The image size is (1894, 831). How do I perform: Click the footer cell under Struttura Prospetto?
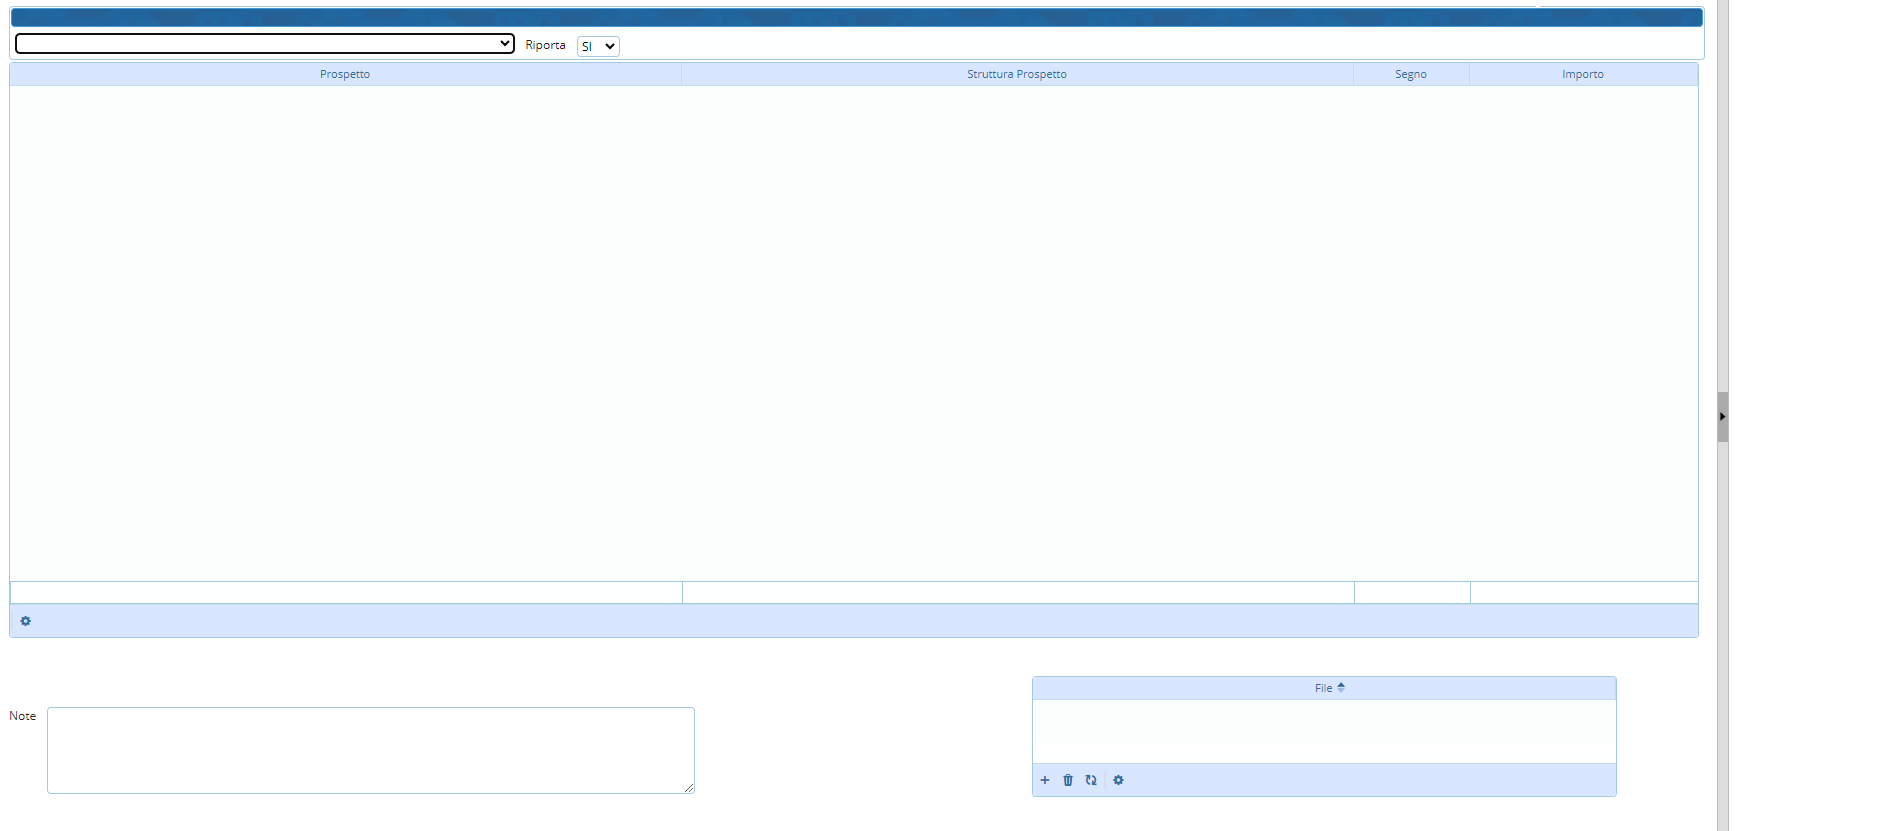pos(1018,592)
